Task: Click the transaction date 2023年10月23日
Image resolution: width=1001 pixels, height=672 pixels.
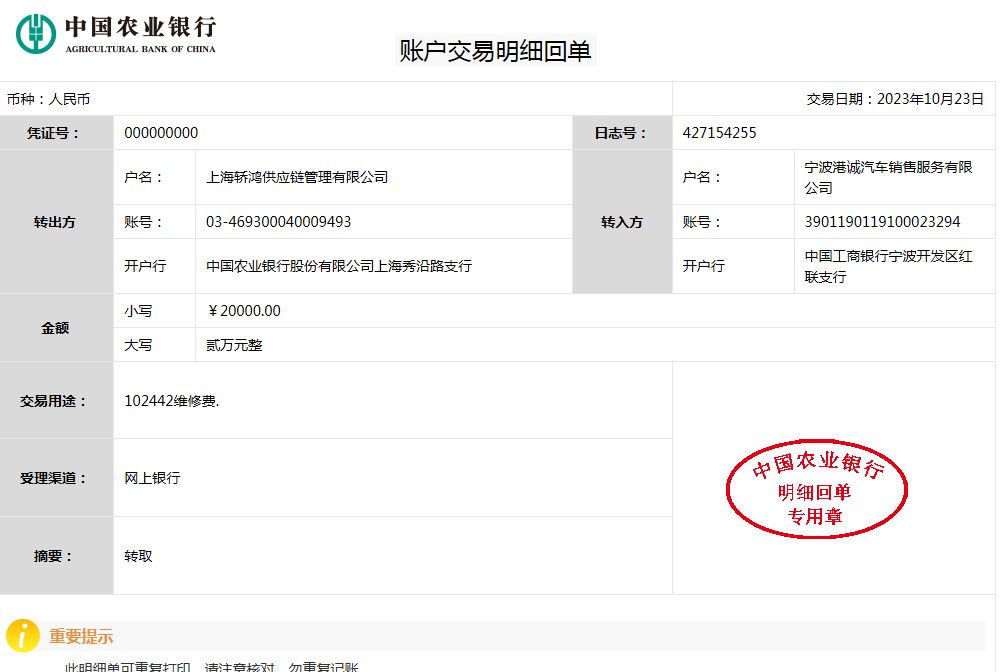Action: pos(930,99)
